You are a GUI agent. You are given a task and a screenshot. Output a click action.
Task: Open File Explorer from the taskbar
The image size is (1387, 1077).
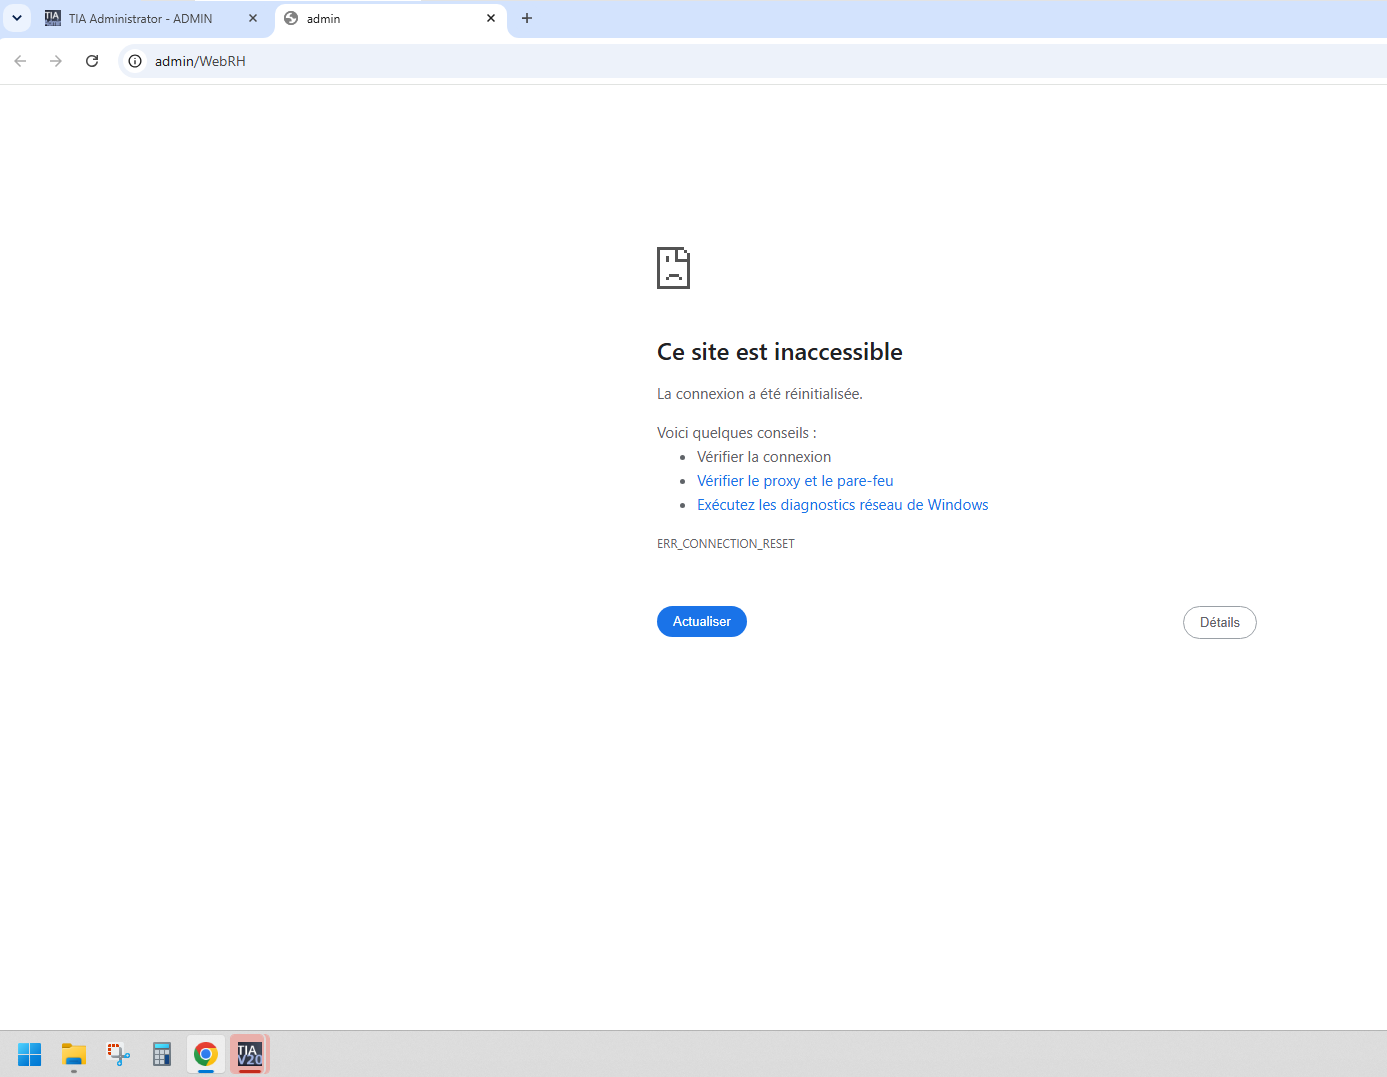(x=74, y=1054)
